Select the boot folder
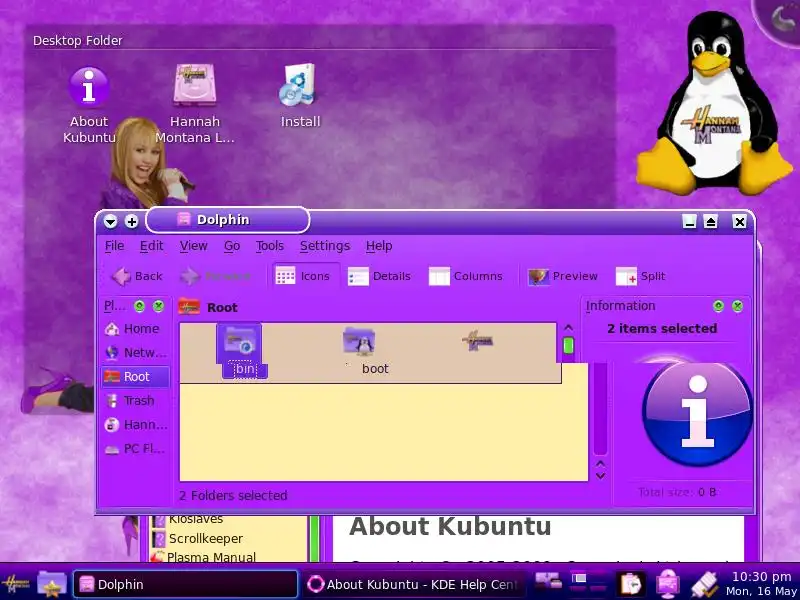 pyautogui.click(x=365, y=351)
